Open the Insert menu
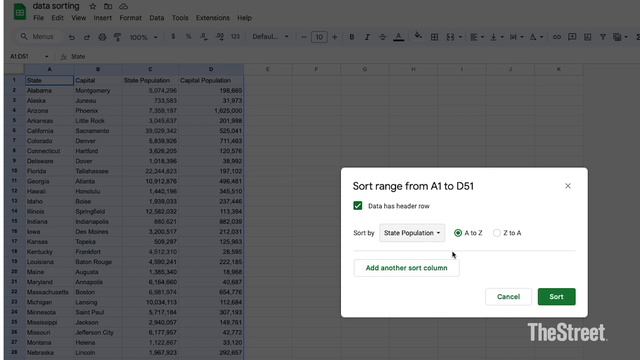The height and width of the screenshot is (360, 640). tap(102, 18)
